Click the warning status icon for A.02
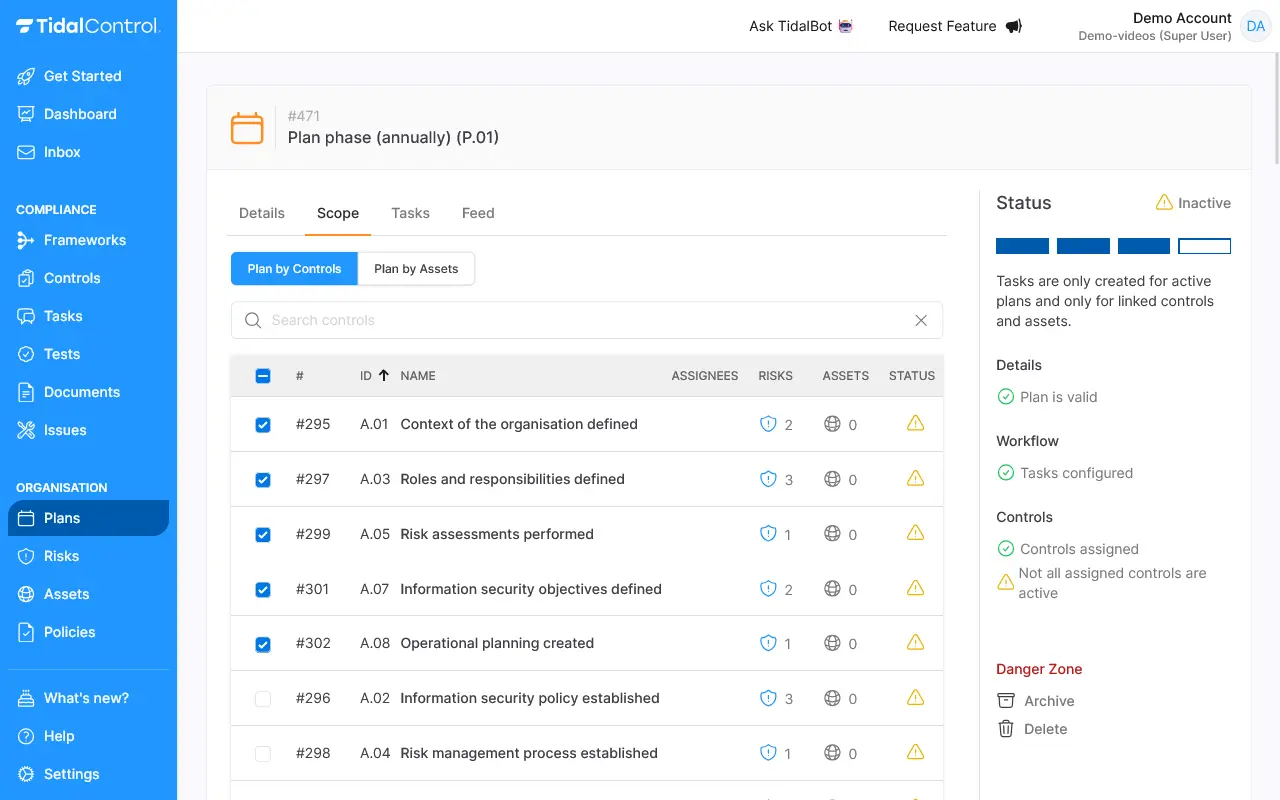The width and height of the screenshot is (1280, 800). tap(915, 697)
